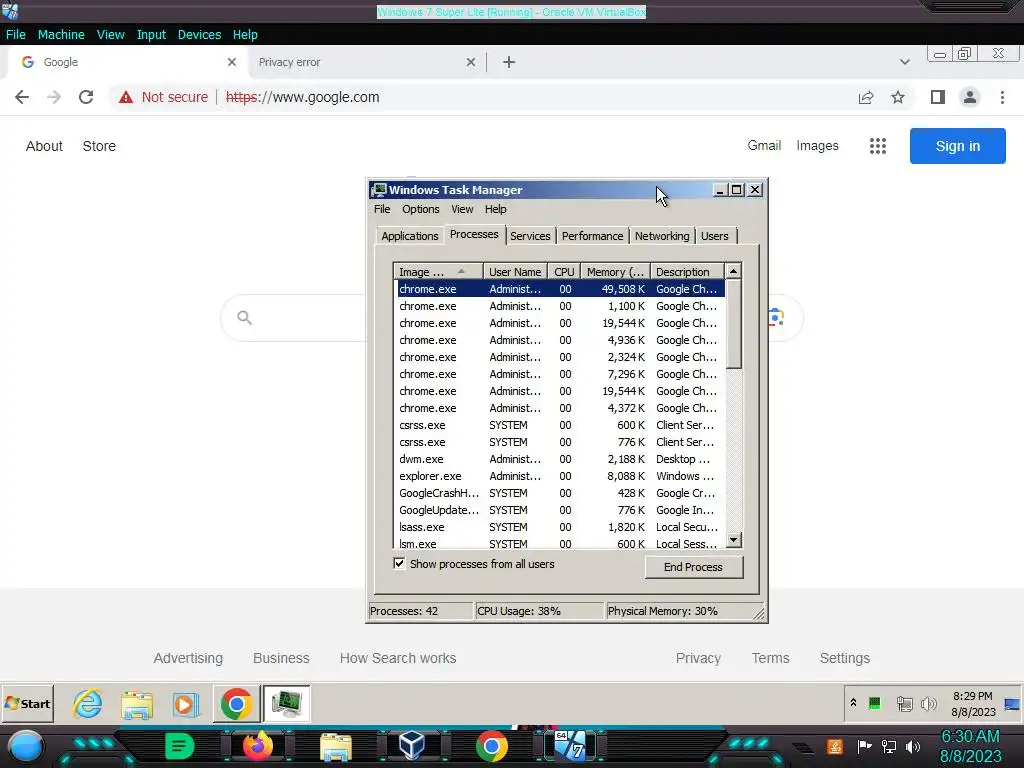The height and width of the screenshot is (768, 1024).
Task: Open a new Chrome tab with plus icon
Action: (x=509, y=62)
